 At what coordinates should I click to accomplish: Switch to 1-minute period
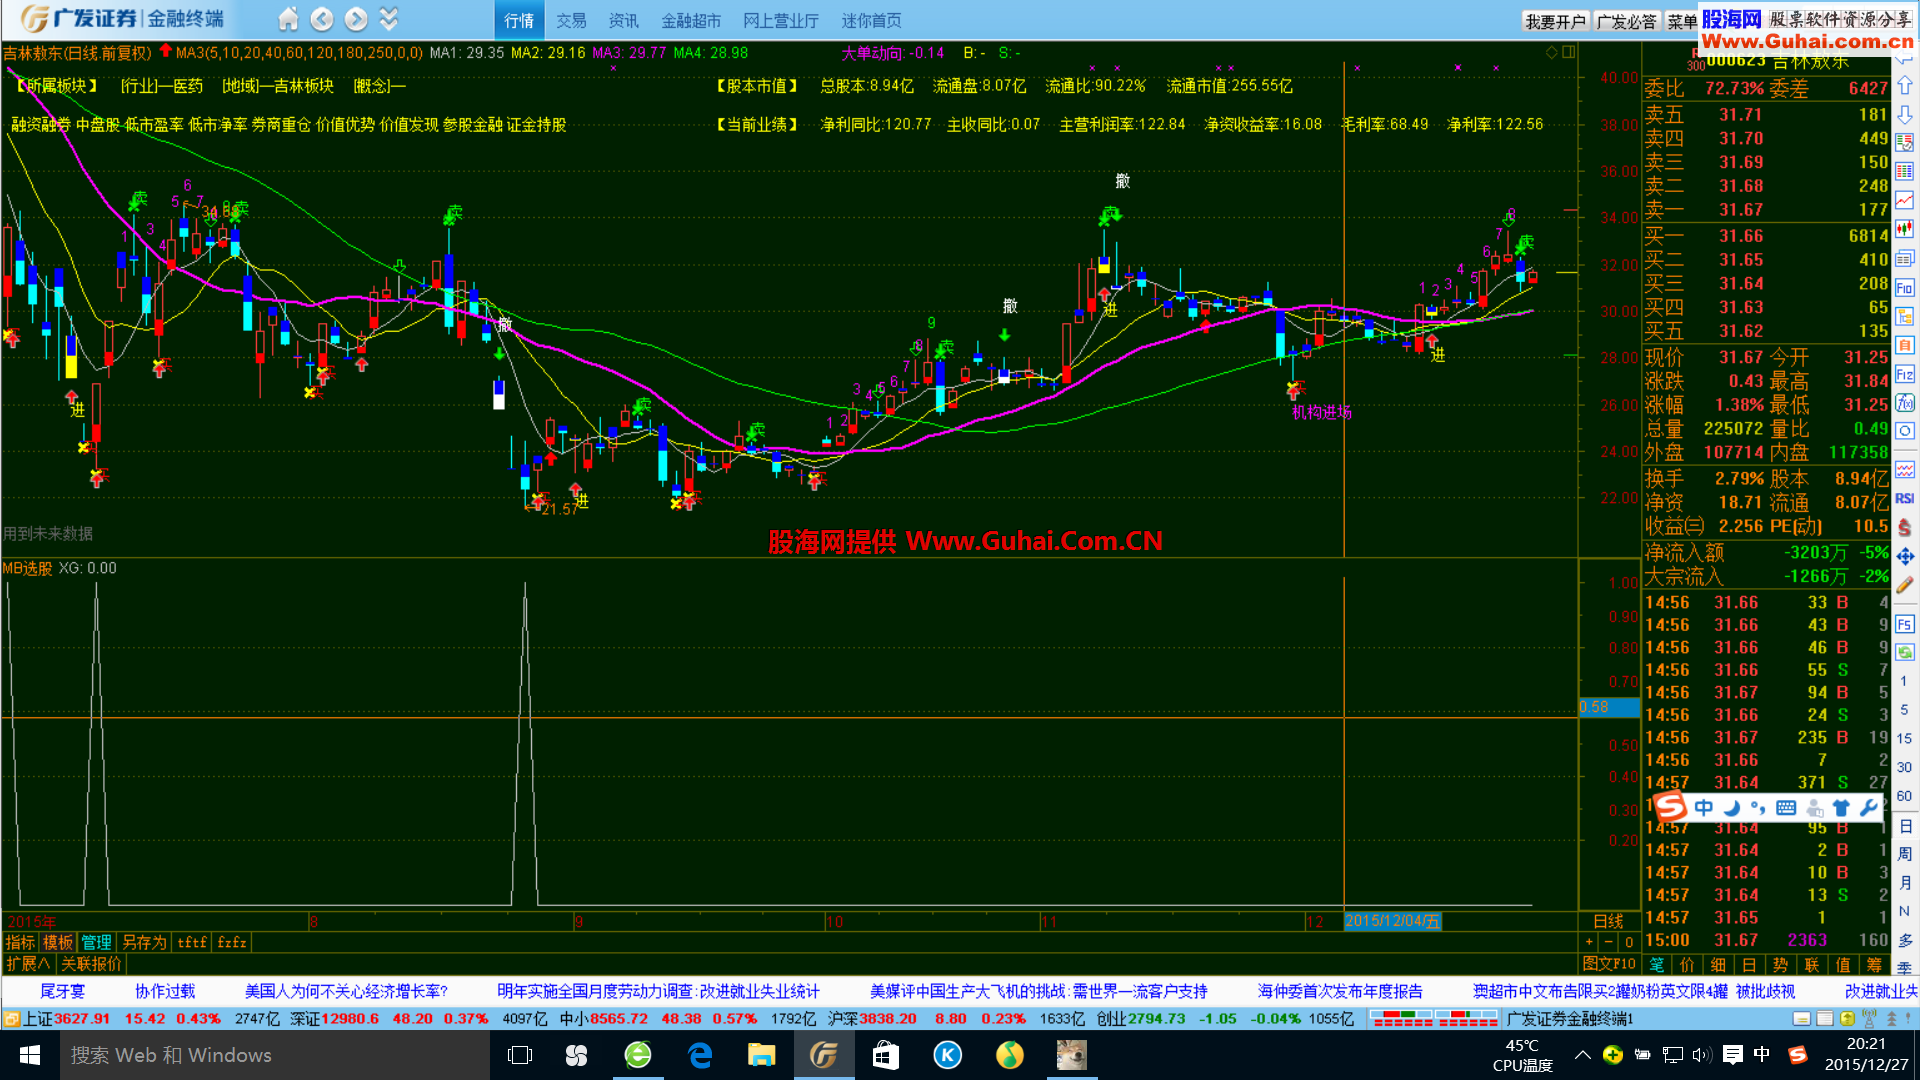tap(1904, 681)
